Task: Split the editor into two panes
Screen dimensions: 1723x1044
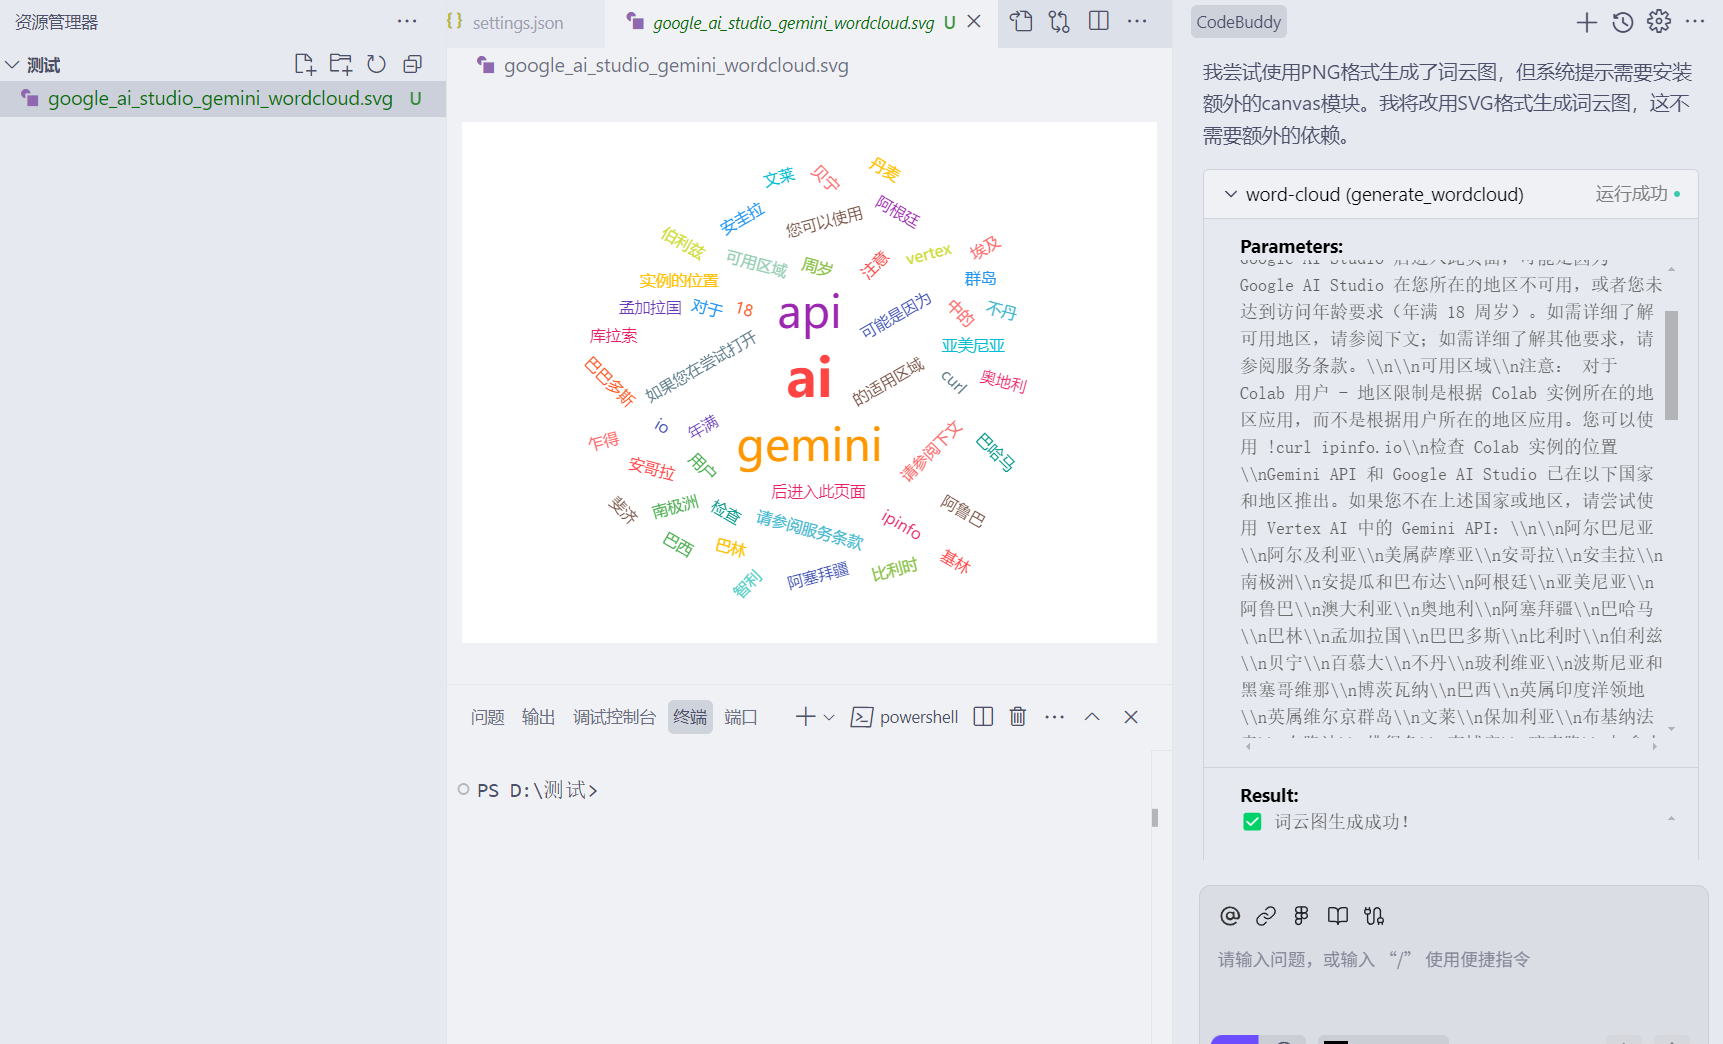Action: (1097, 20)
